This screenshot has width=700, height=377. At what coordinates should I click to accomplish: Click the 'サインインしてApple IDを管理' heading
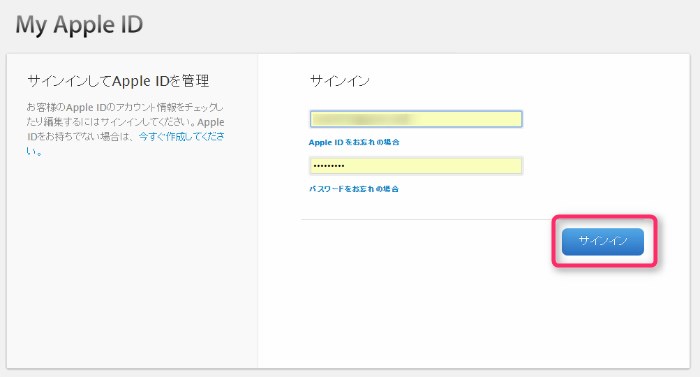pyautogui.click(x=118, y=81)
